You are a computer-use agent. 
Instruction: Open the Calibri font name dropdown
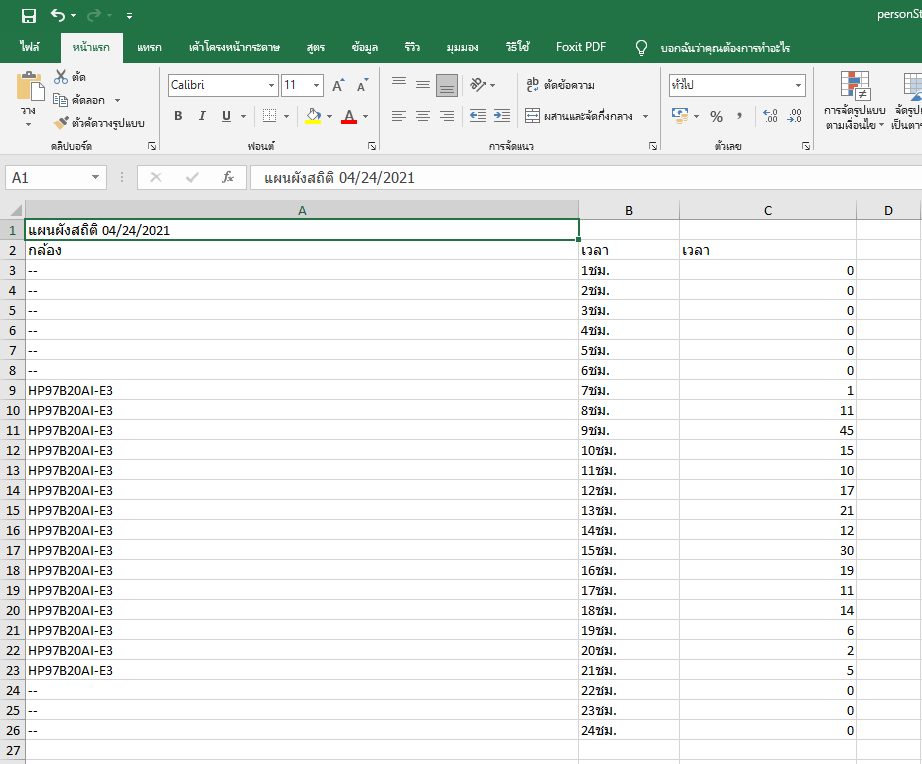tap(271, 86)
